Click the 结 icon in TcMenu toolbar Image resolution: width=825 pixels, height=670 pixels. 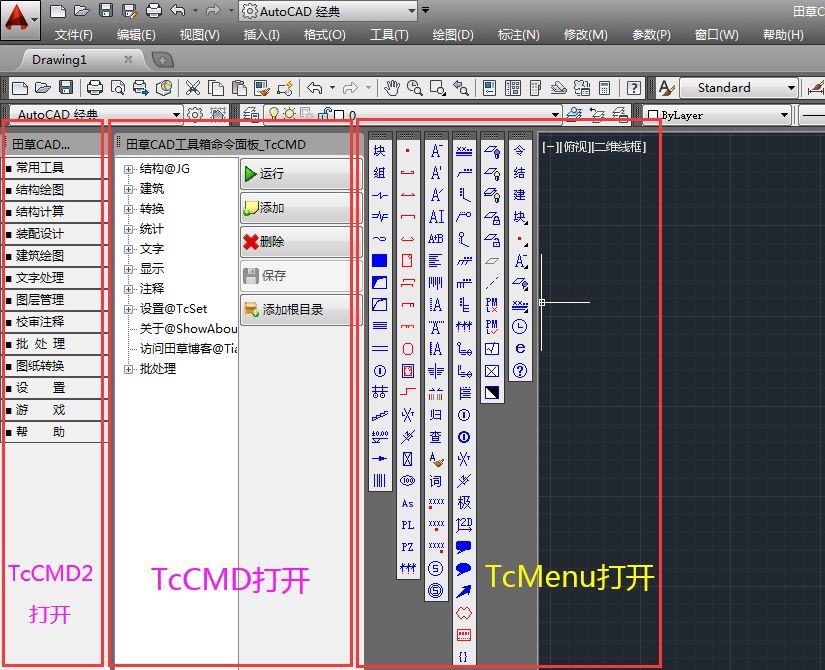click(x=519, y=173)
